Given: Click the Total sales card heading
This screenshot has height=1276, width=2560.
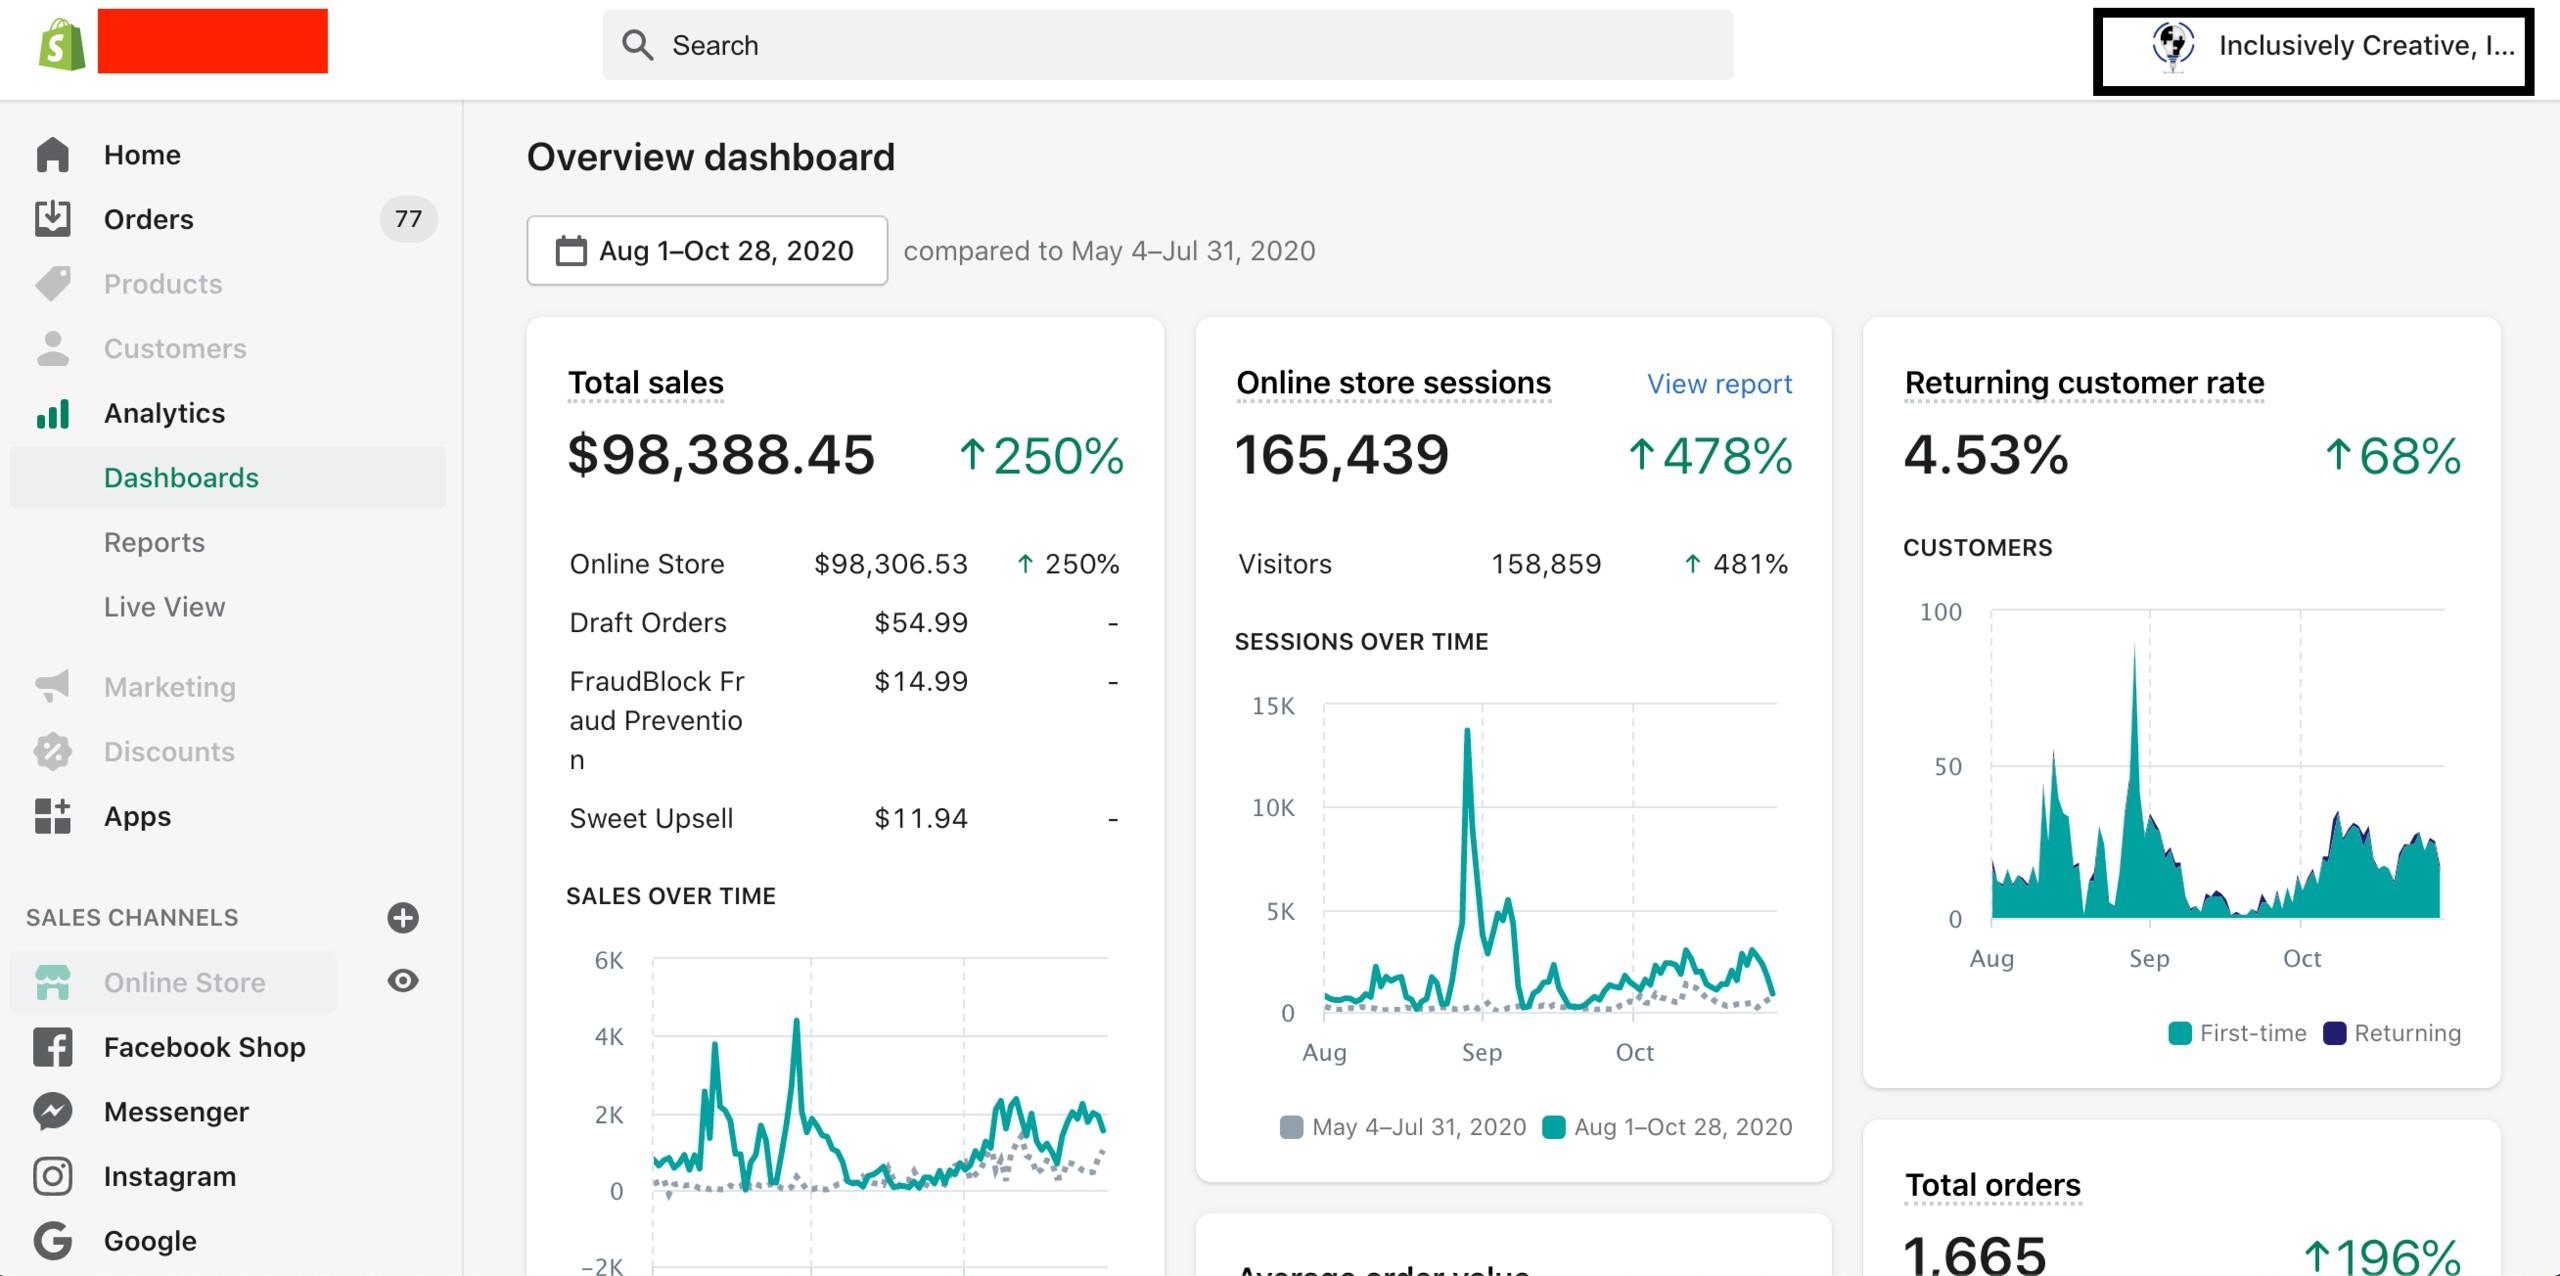Looking at the screenshot, I should [645, 383].
